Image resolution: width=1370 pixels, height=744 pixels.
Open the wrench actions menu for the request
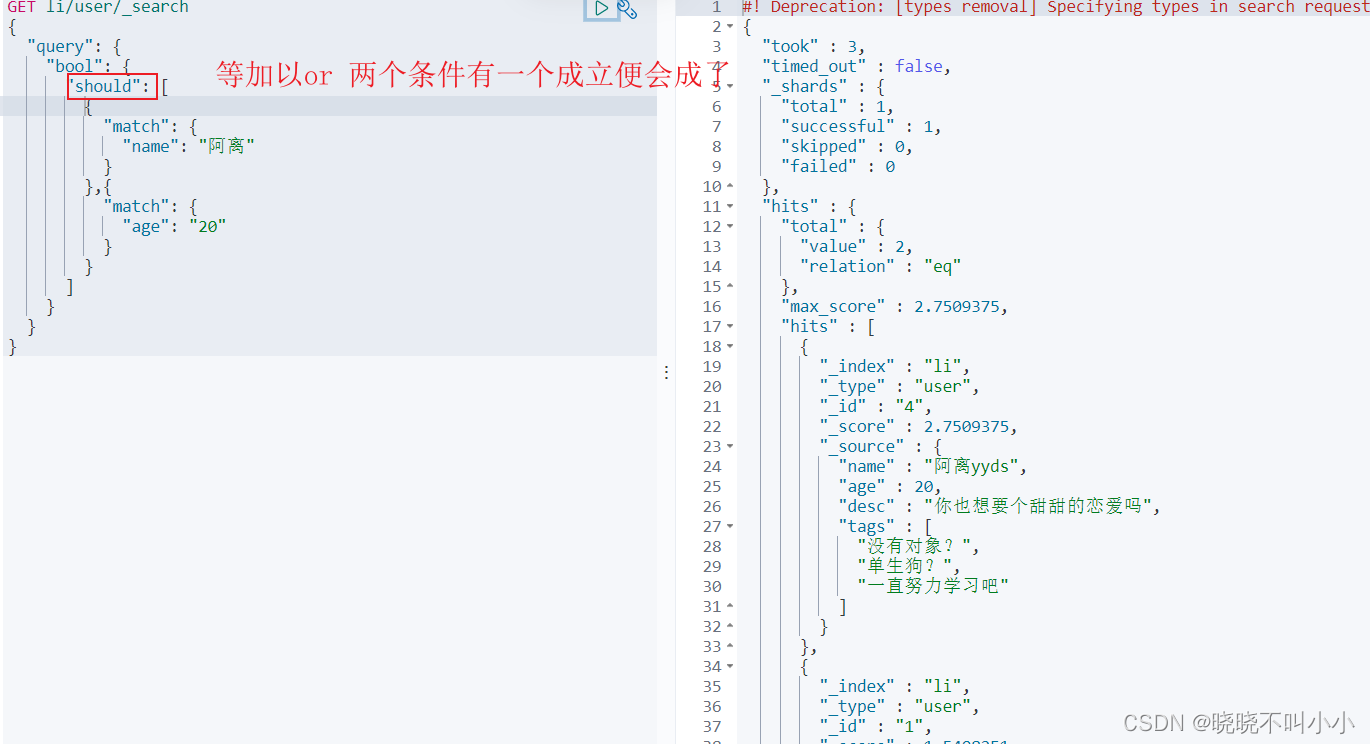627,9
